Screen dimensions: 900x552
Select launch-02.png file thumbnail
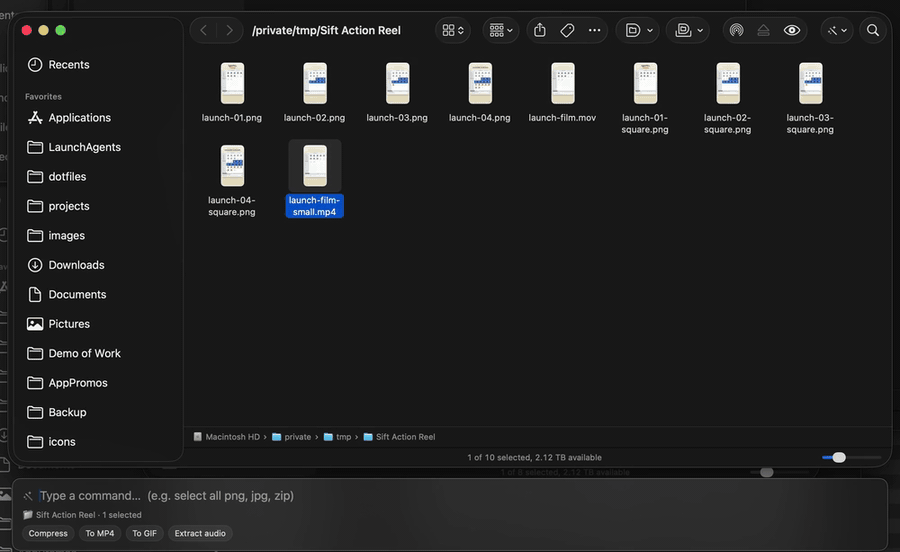click(315, 84)
